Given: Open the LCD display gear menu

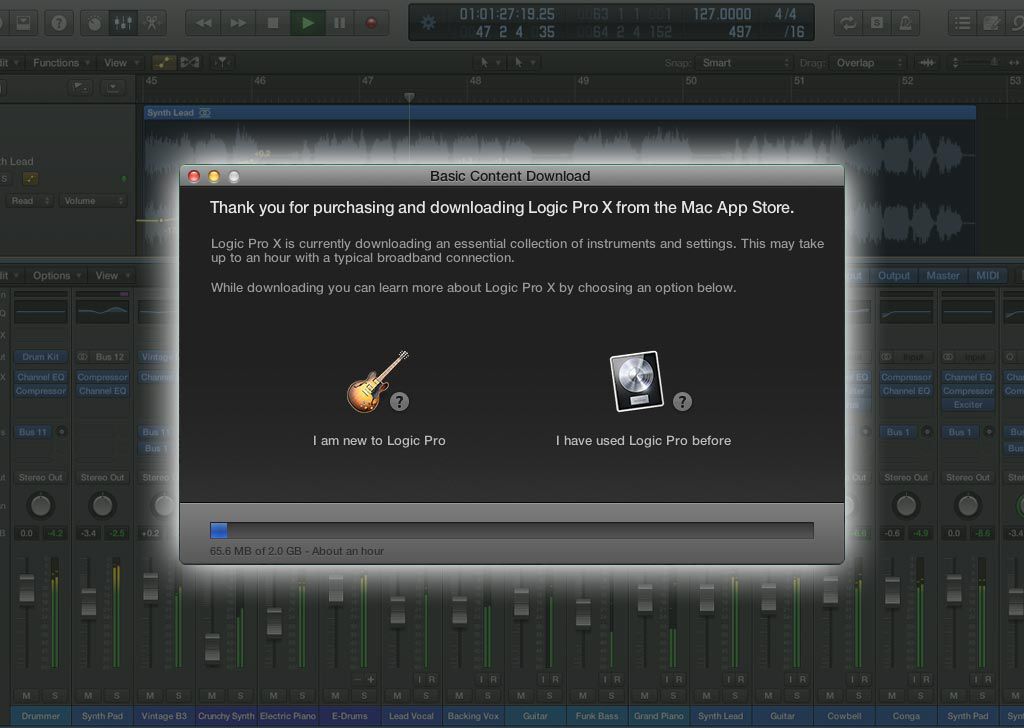Looking at the screenshot, I should (x=428, y=23).
